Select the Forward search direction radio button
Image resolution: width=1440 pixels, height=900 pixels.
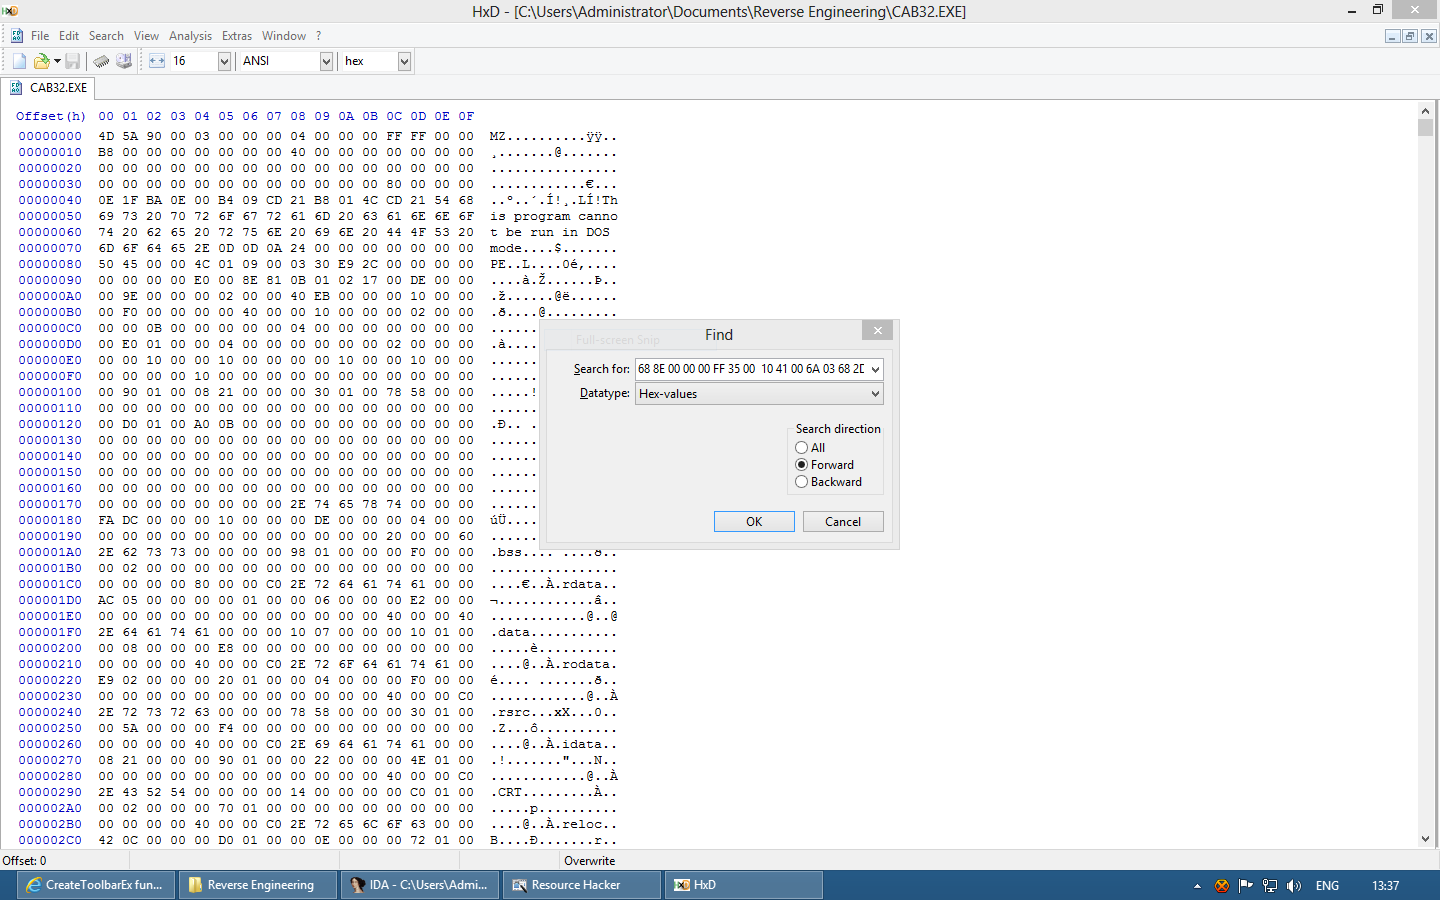click(x=802, y=465)
